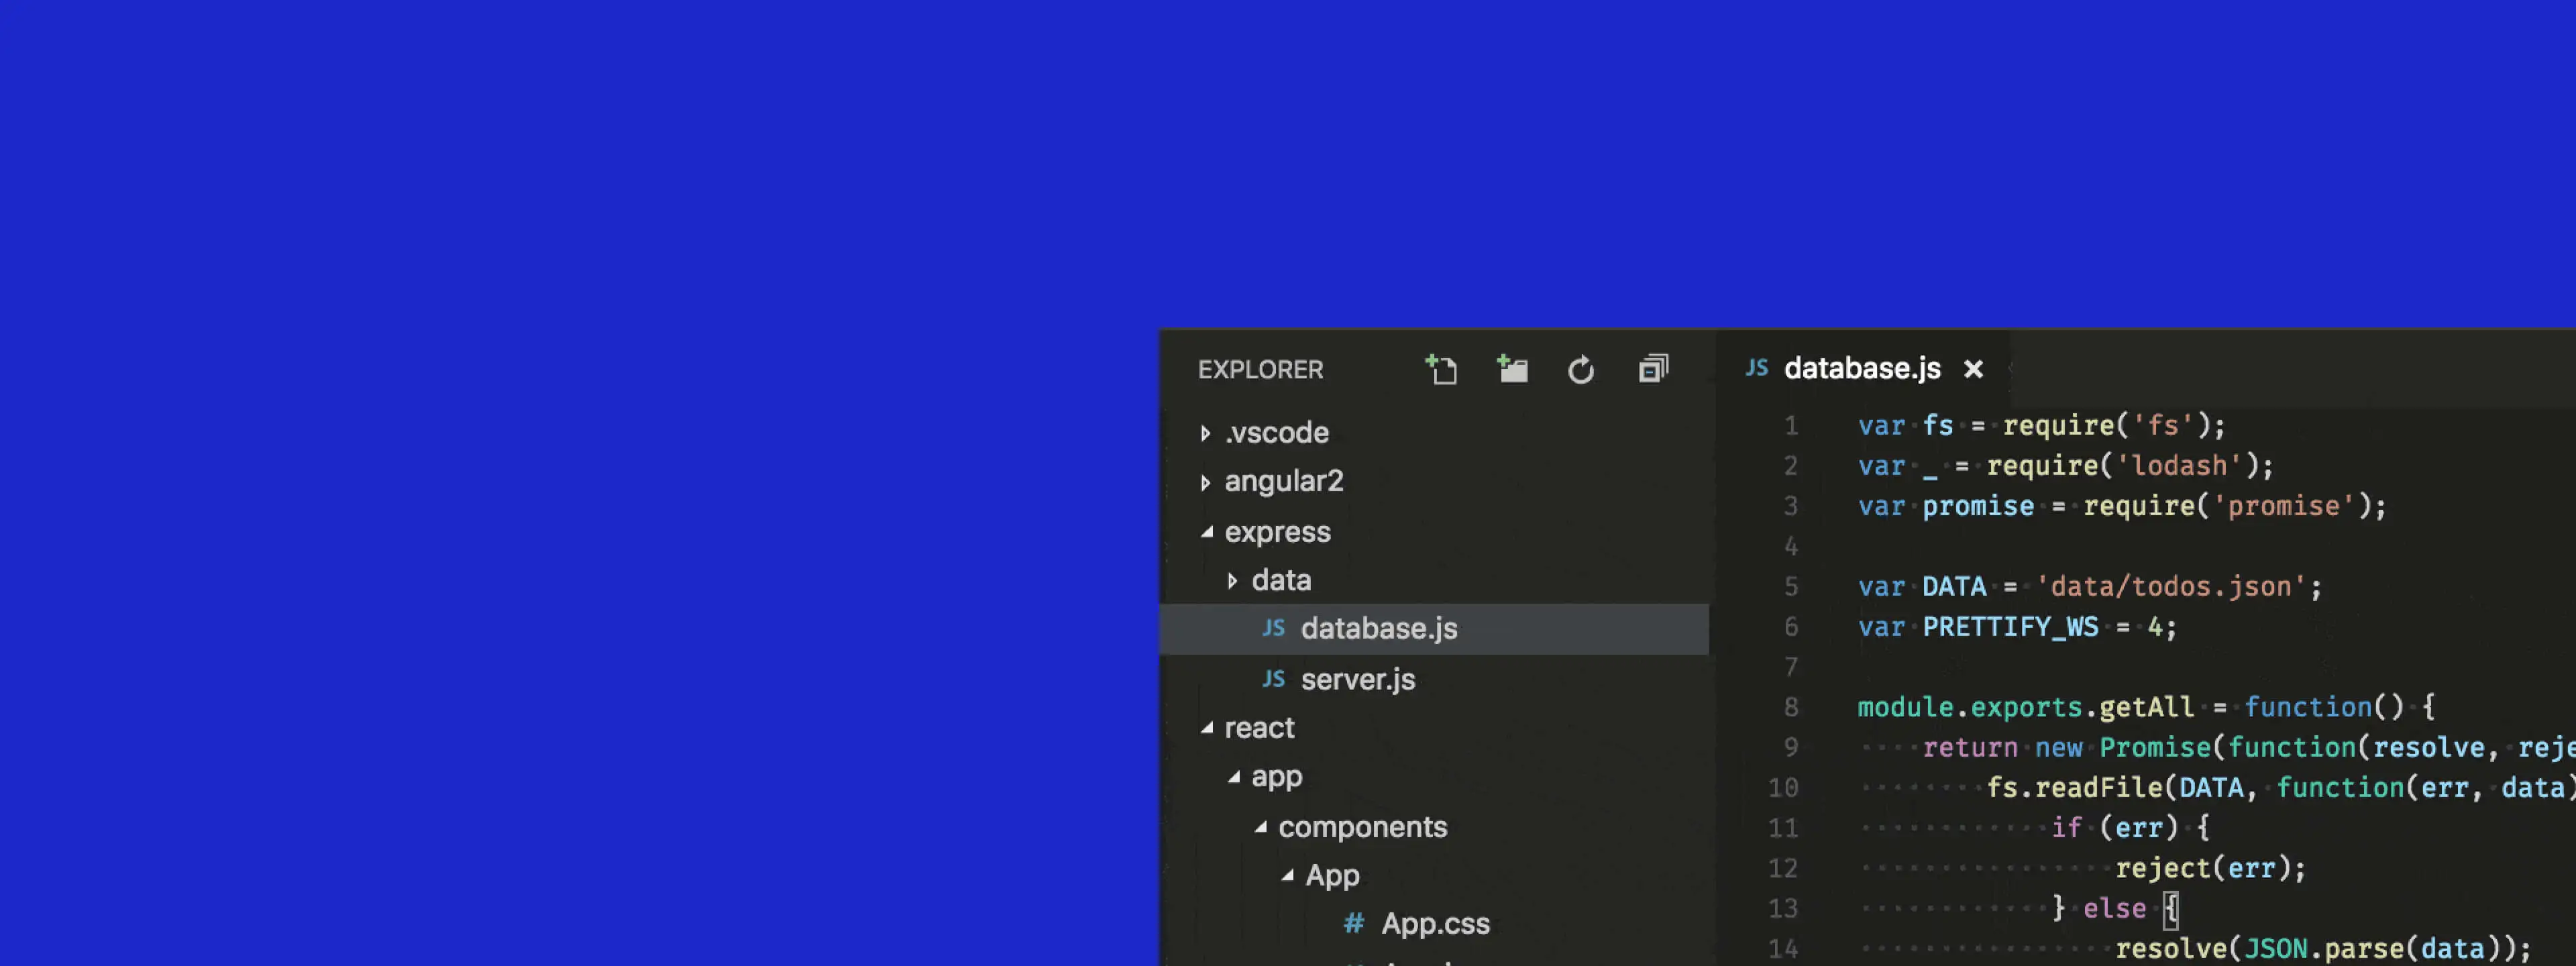
Task: Collapse the react folder
Action: tap(1207, 728)
